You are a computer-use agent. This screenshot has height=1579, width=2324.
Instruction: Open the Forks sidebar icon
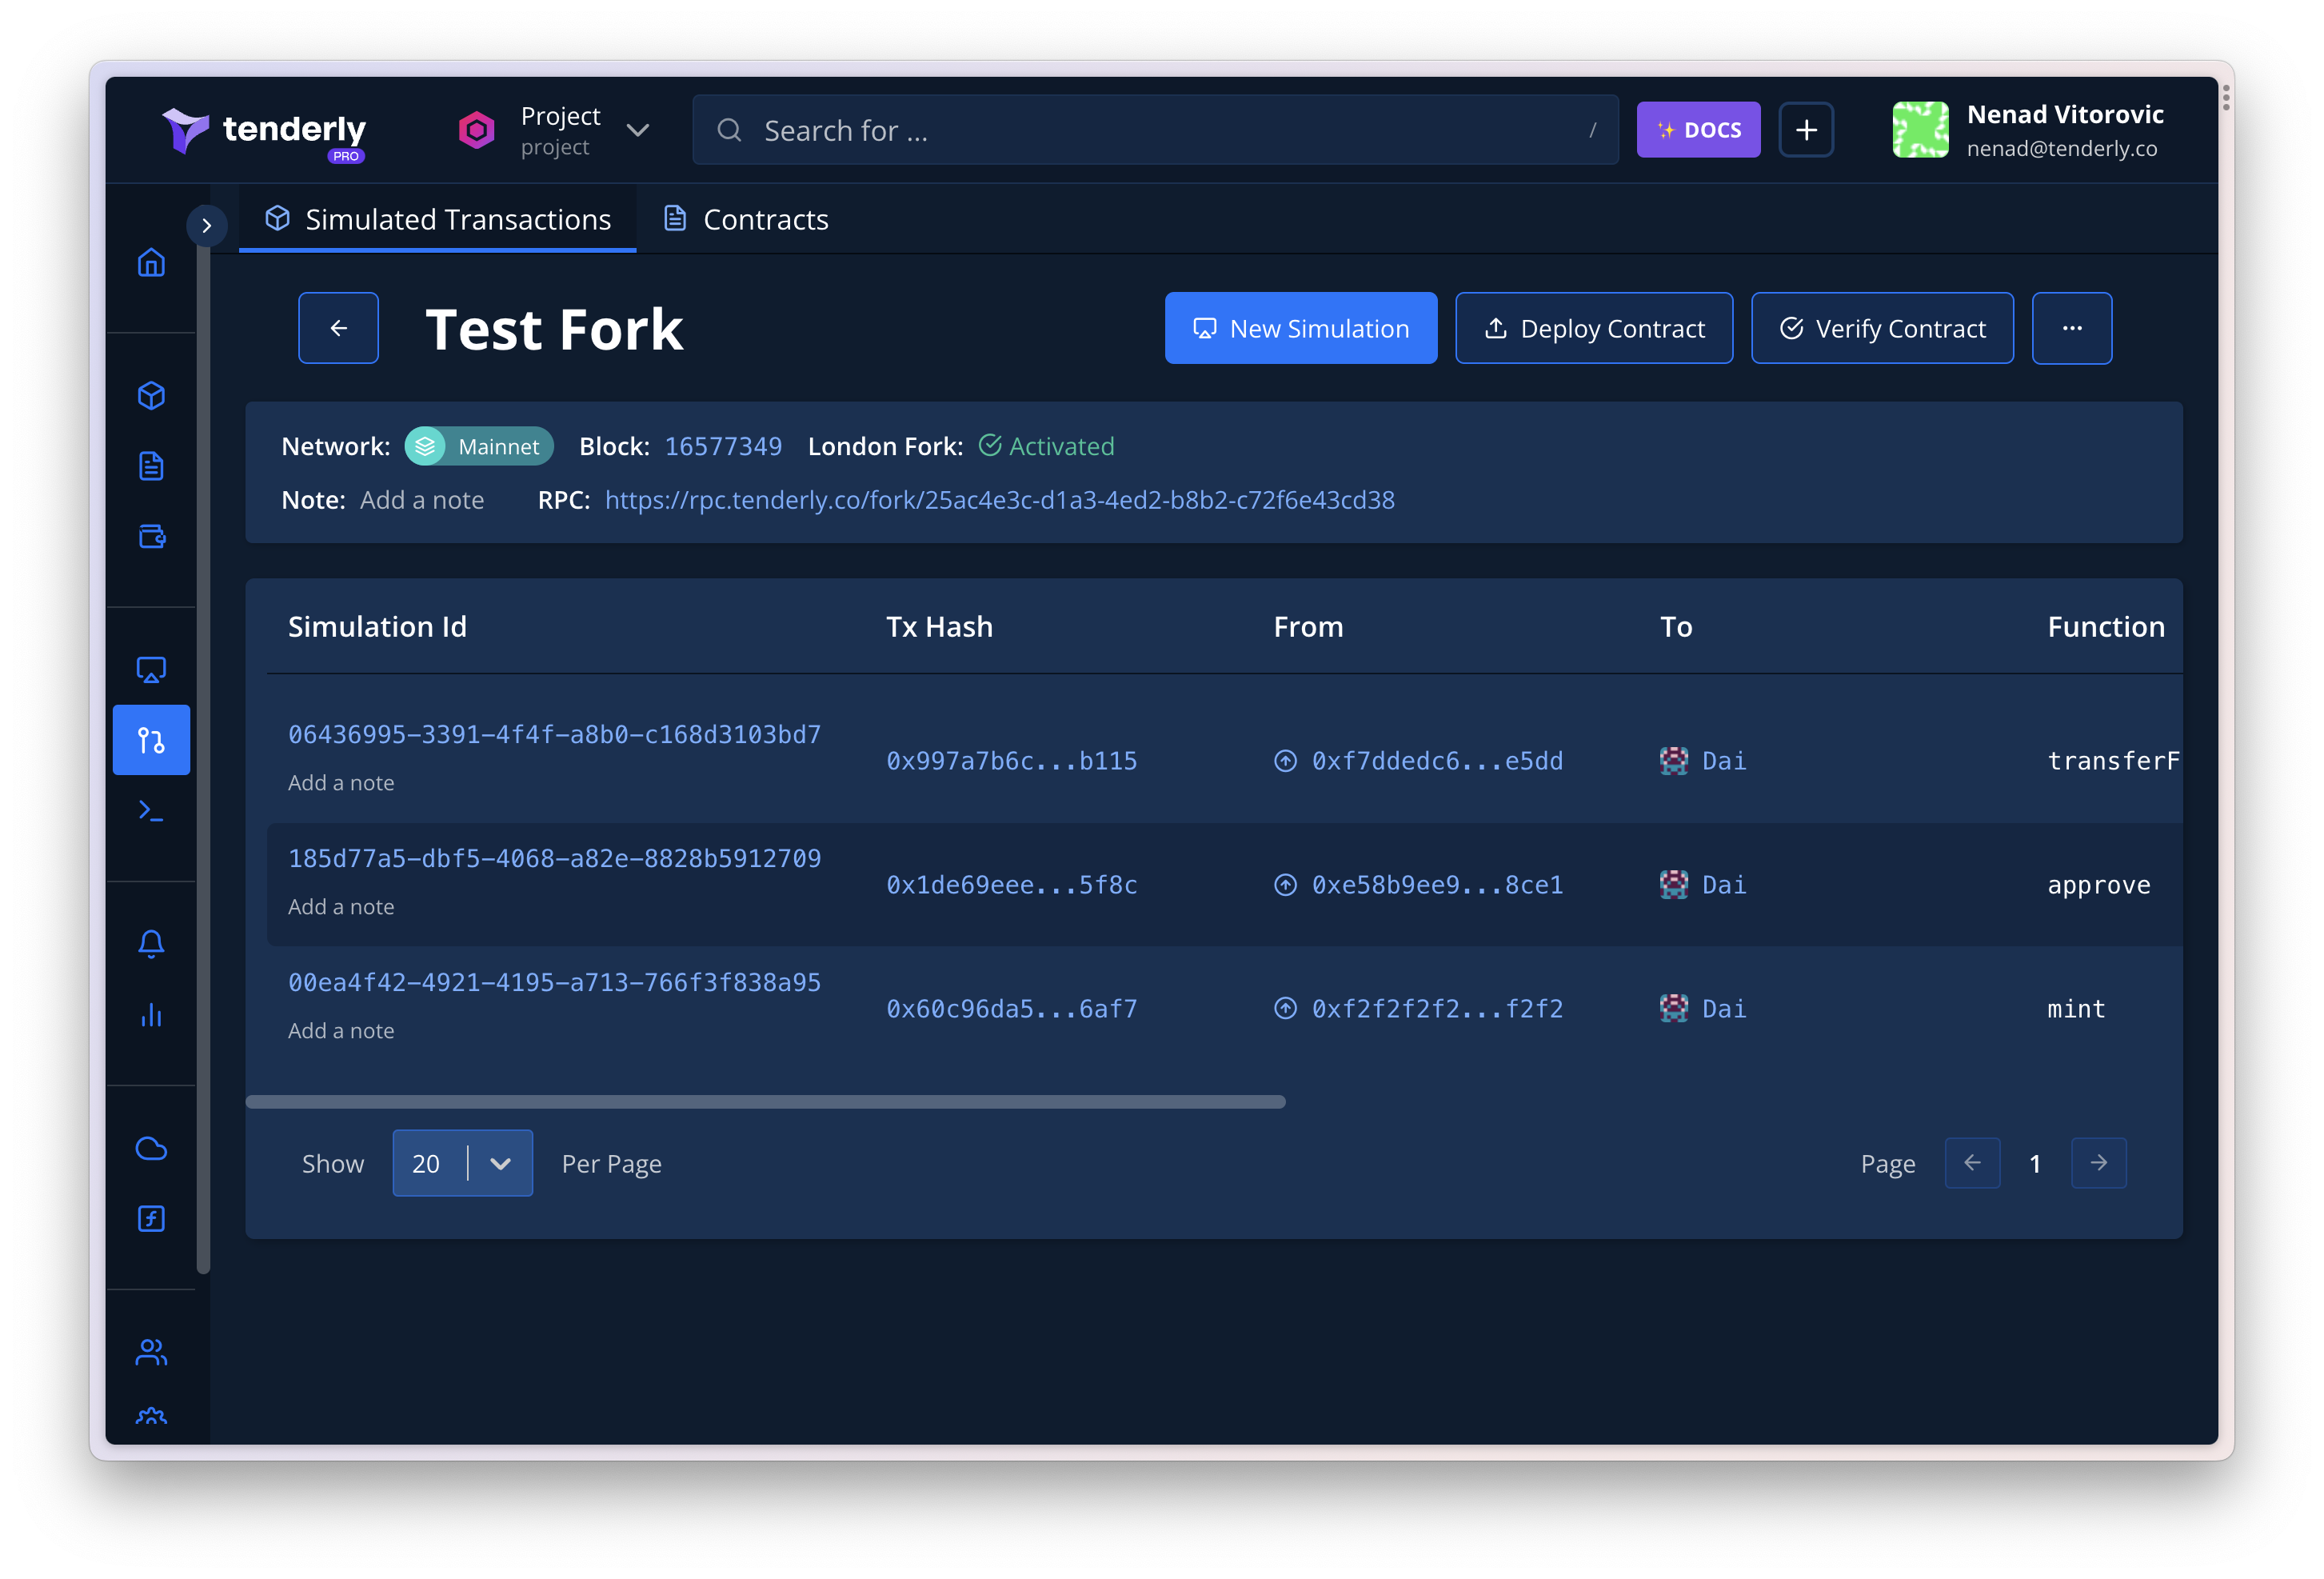tap(151, 740)
